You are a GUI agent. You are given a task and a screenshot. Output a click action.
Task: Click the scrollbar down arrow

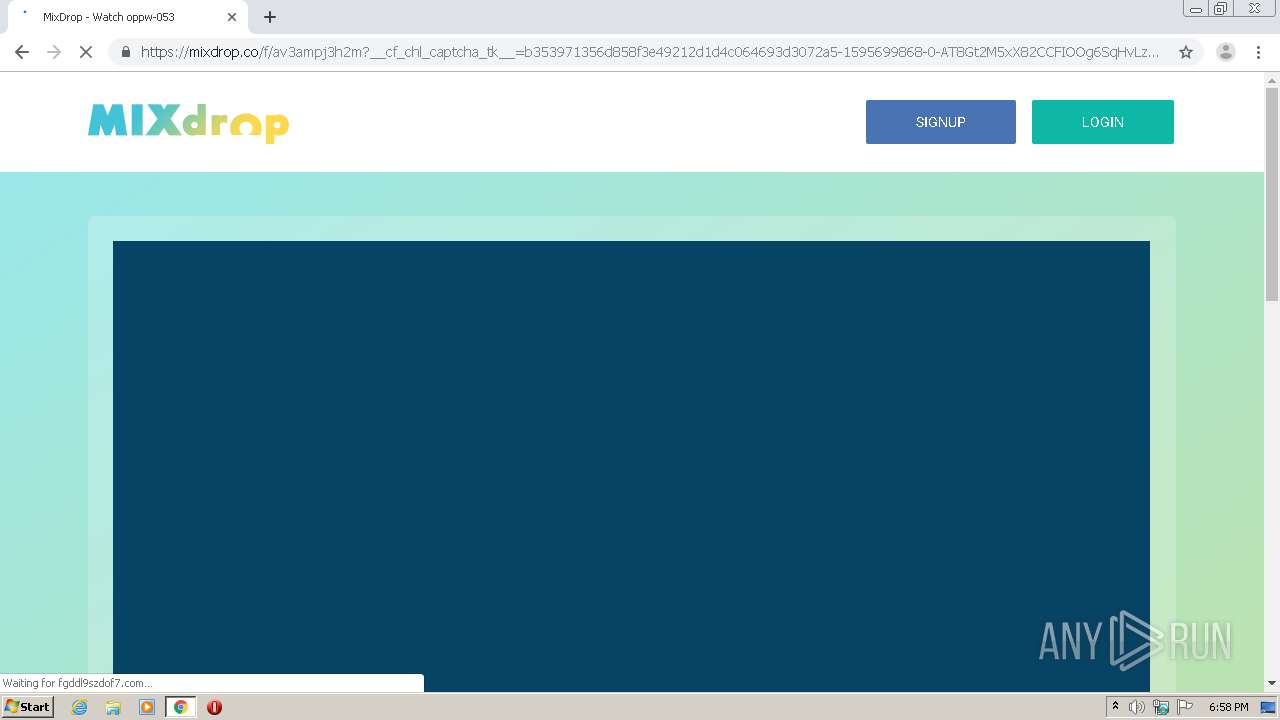tap(1272, 684)
